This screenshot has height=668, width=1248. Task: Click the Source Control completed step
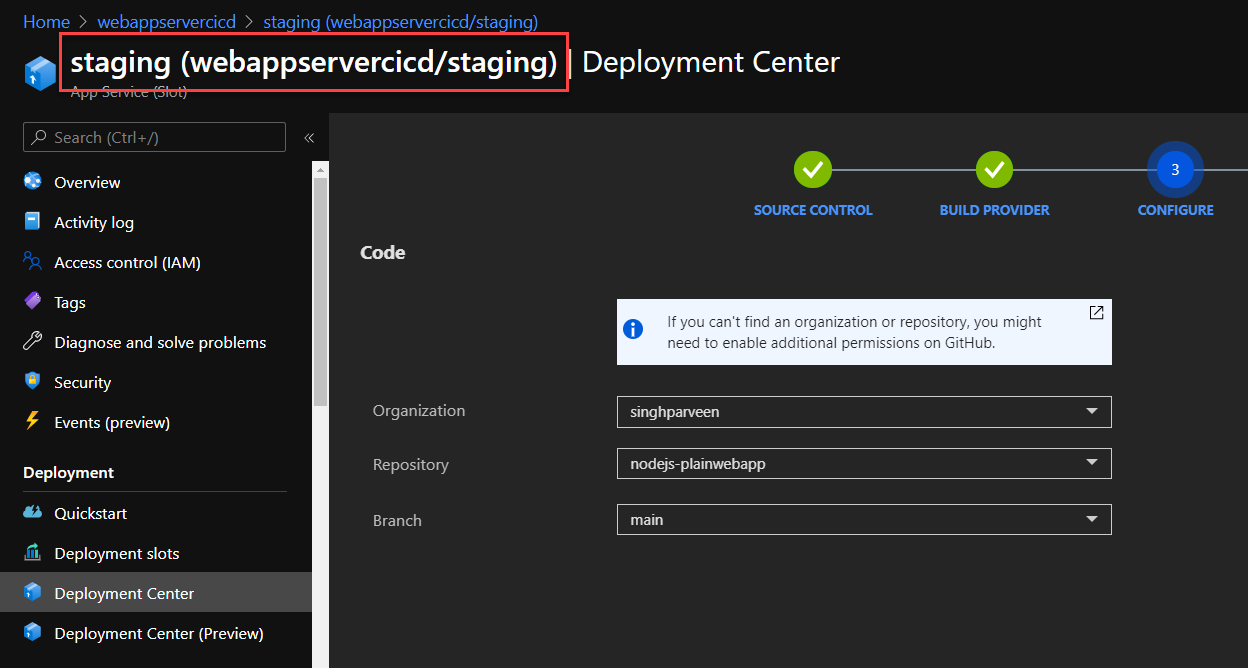813,171
